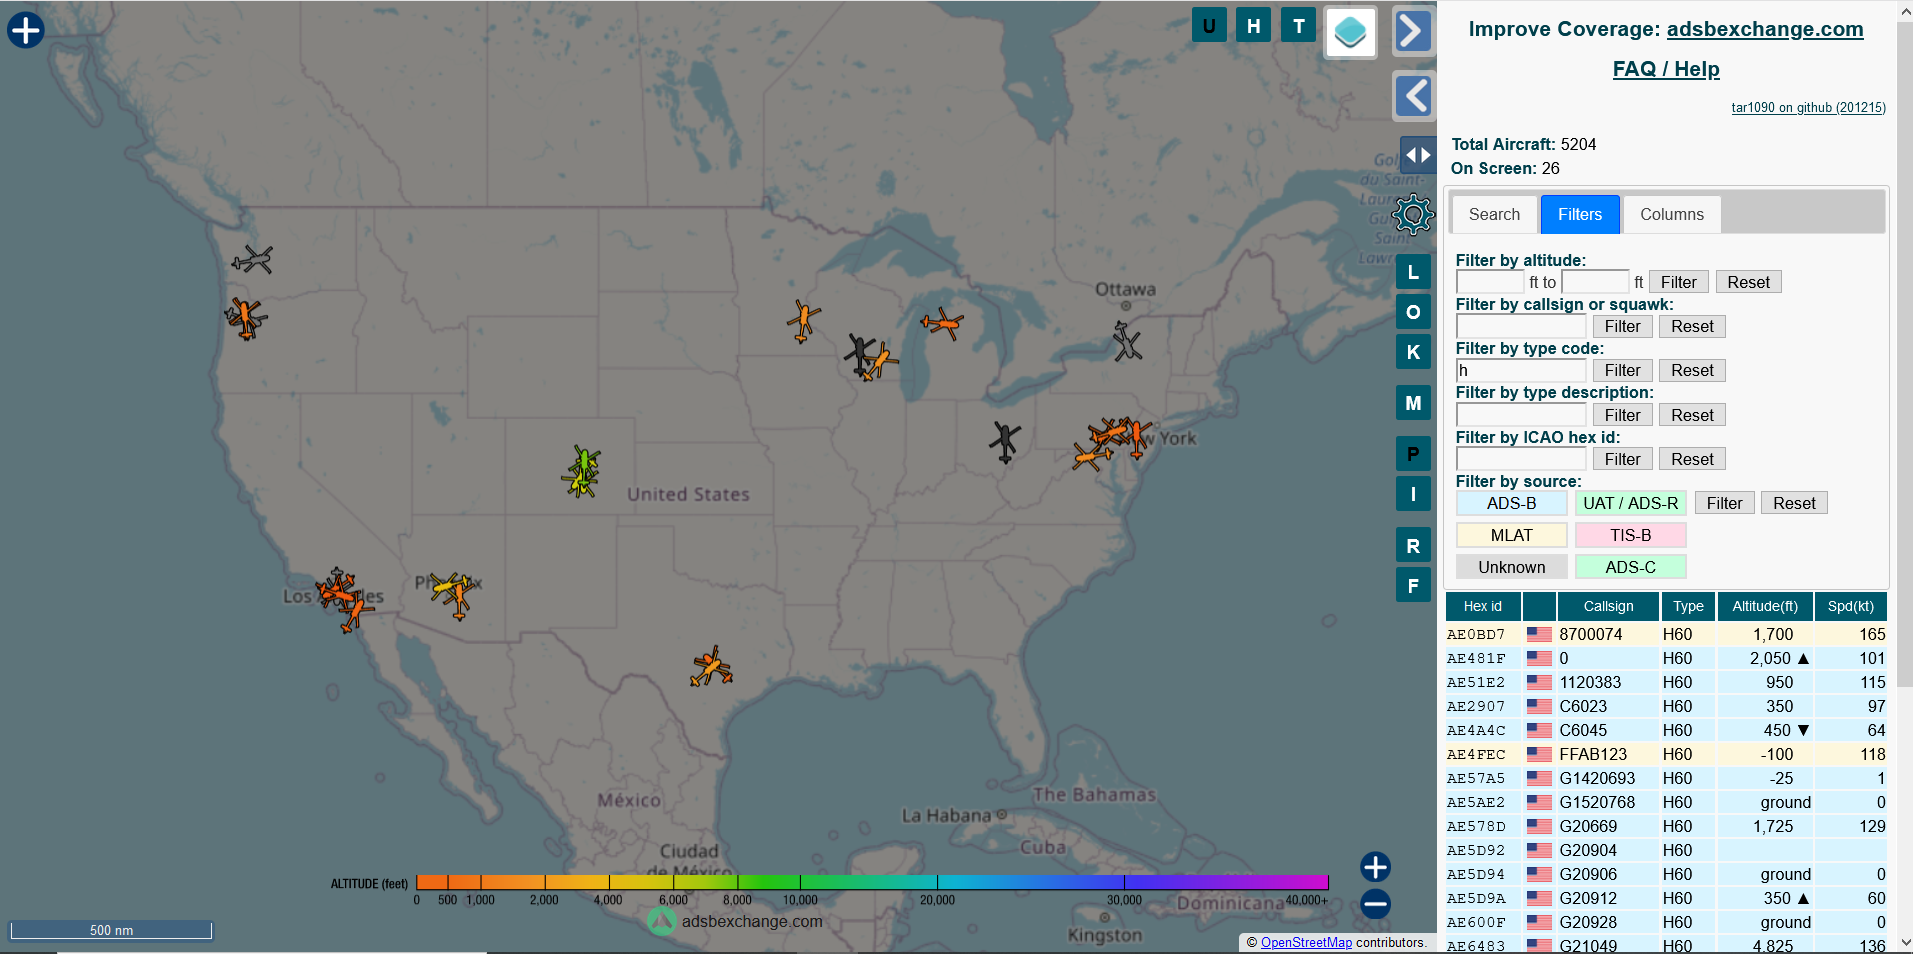This screenshot has width=1913, height=954.
Task: Sort table by Callsign column
Action: (x=1608, y=606)
